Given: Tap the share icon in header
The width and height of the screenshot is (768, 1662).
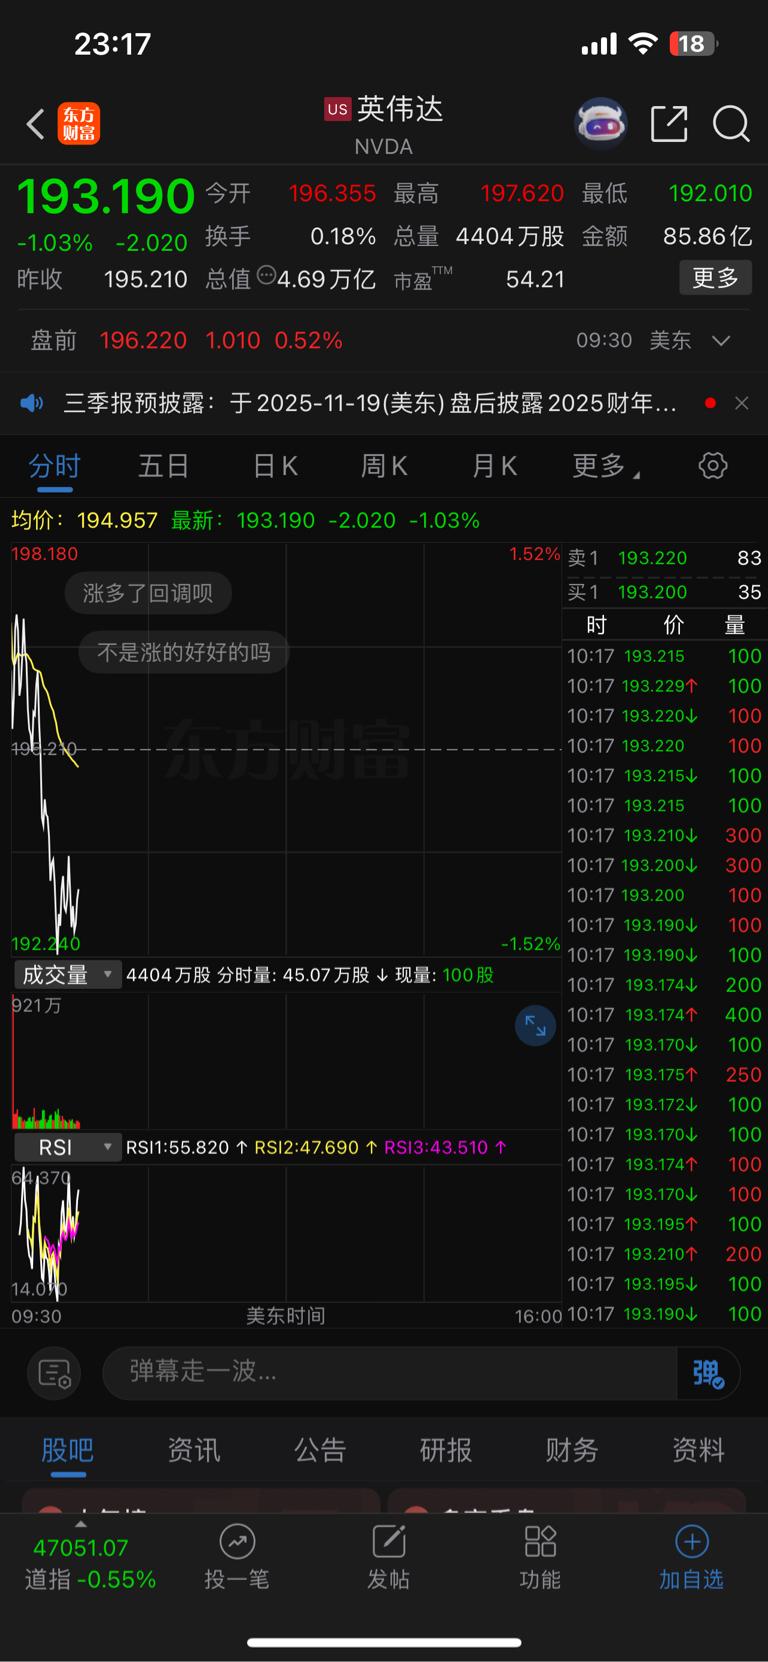Looking at the screenshot, I should (669, 124).
